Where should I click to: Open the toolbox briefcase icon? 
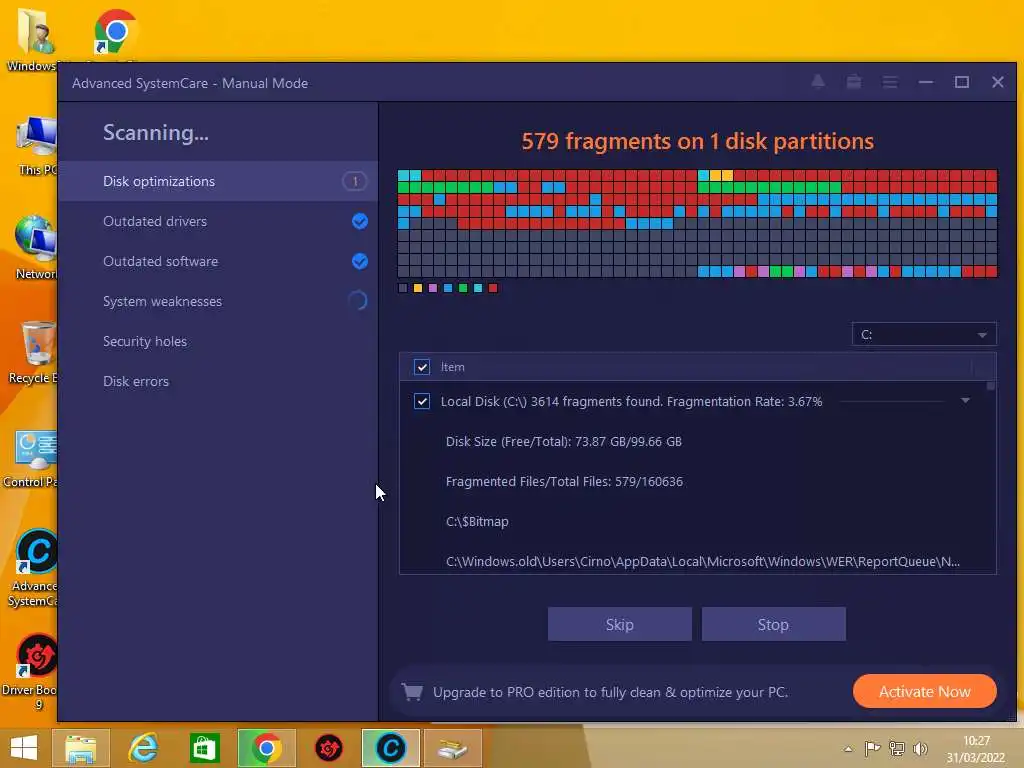click(854, 82)
